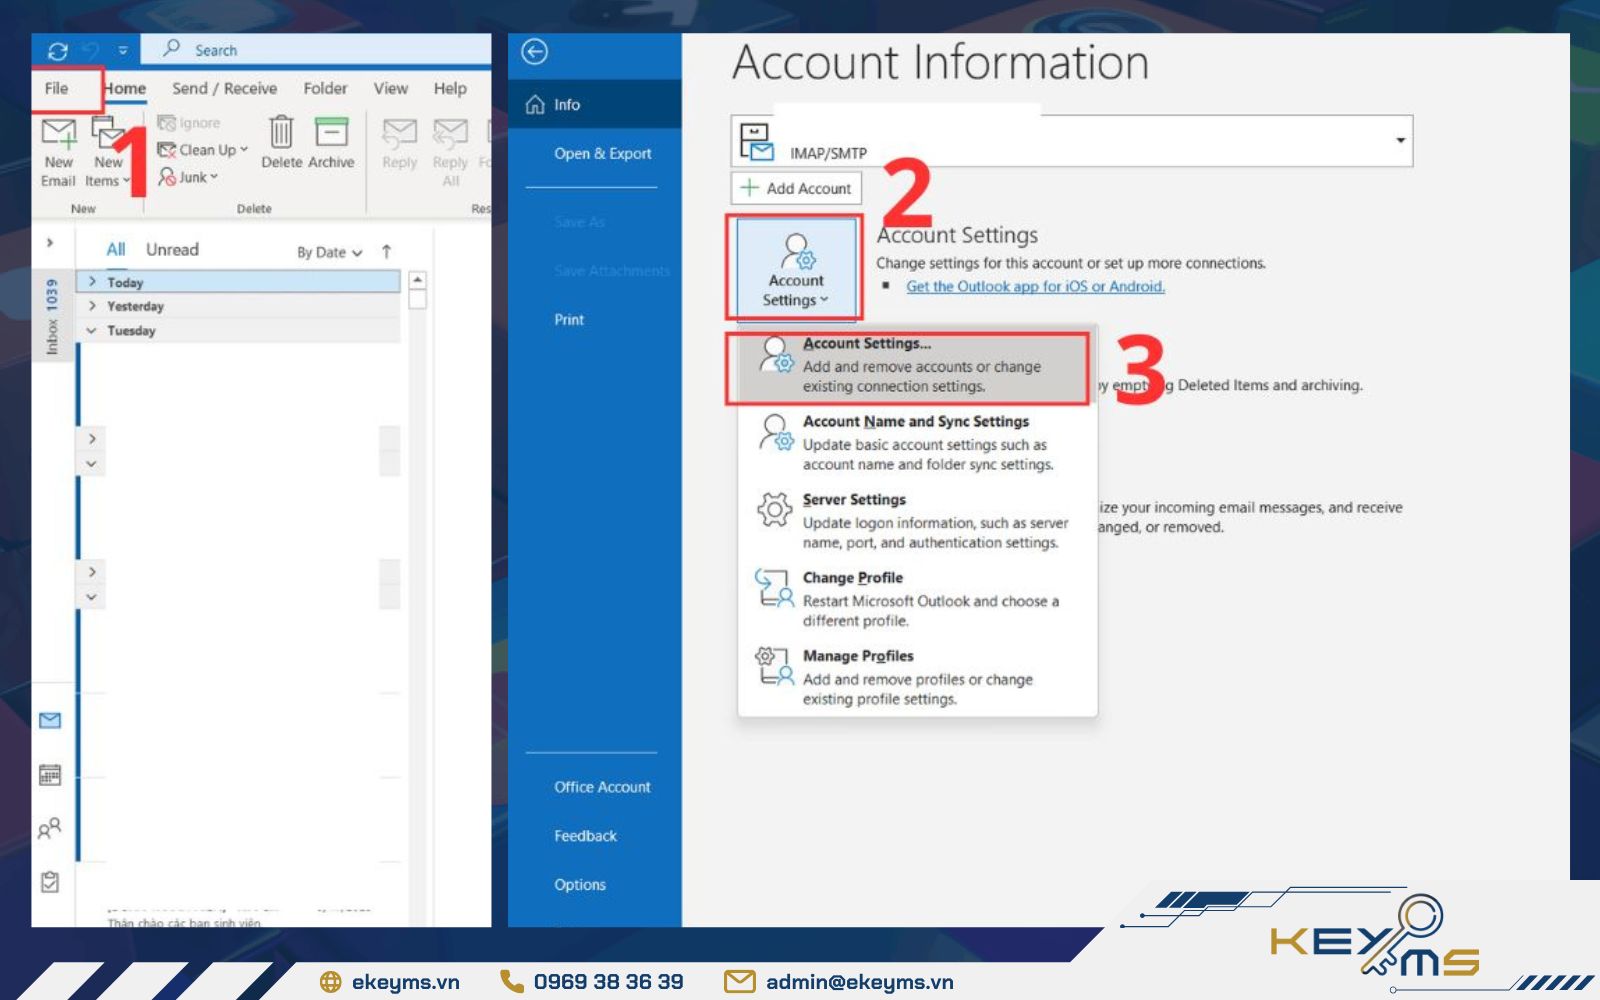Expand the By Date sorting dropdown
Screen dimensions: 1600x1000
[326, 252]
